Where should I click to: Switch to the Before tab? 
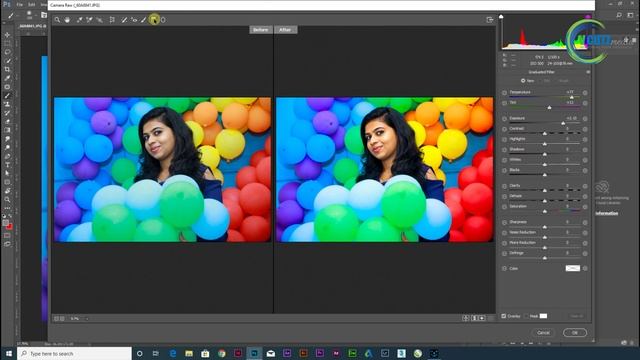tap(261, 30)
